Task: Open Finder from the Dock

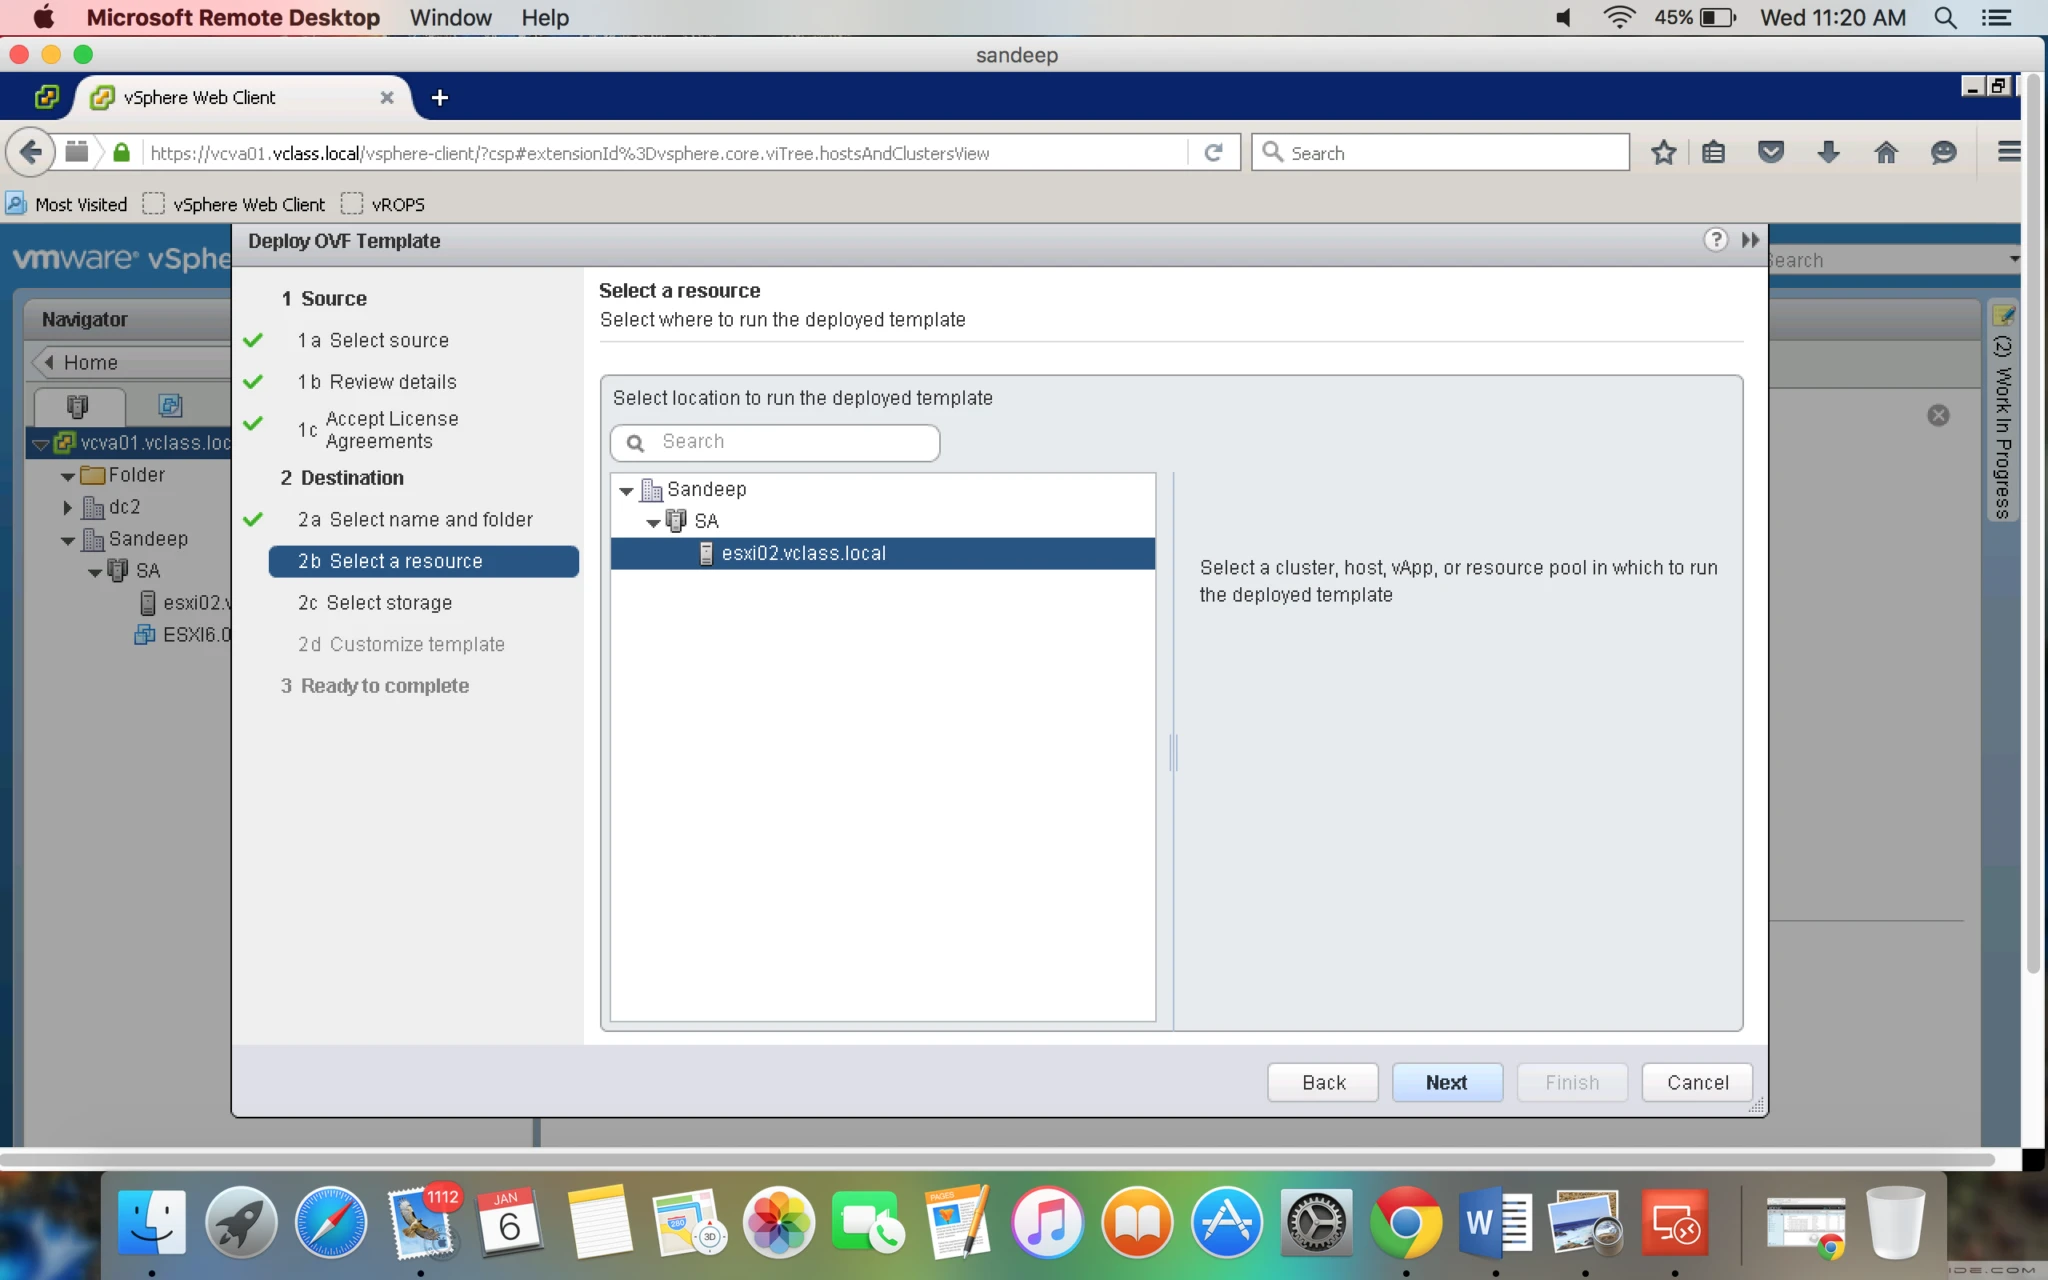Action: [x=152, y=1222]
